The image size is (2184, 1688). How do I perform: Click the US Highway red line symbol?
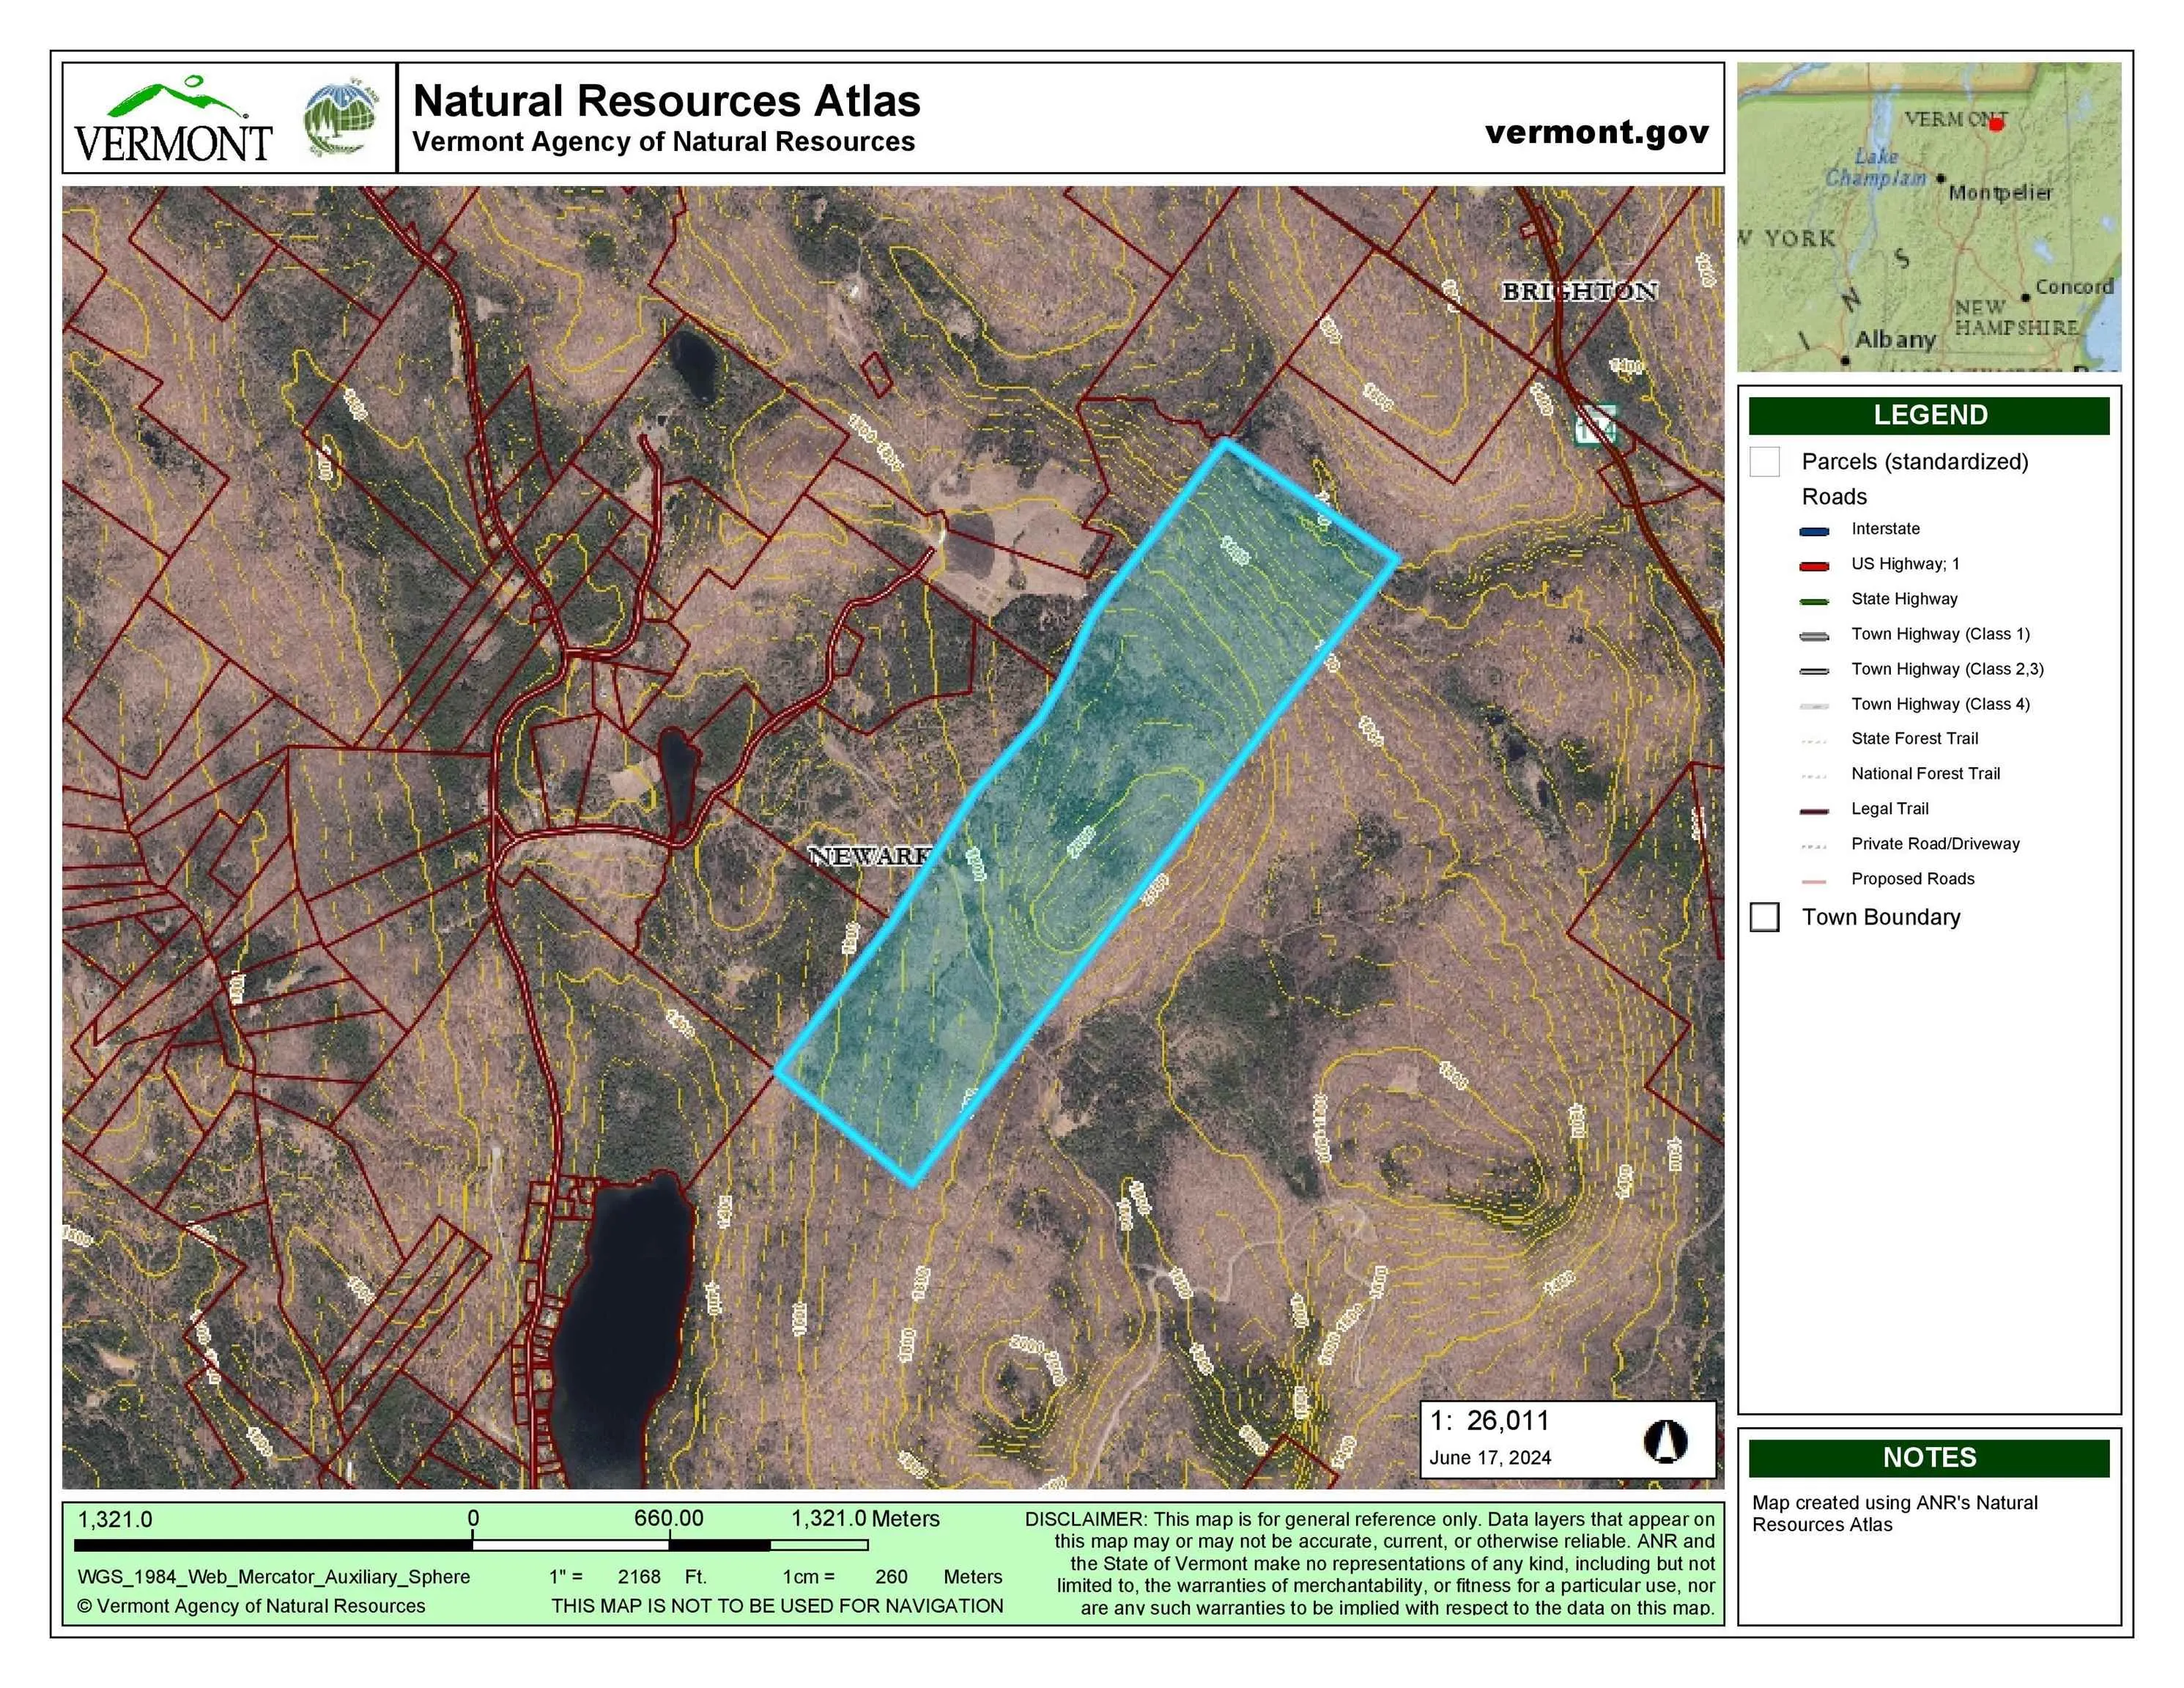click(x=1814, y=566)
